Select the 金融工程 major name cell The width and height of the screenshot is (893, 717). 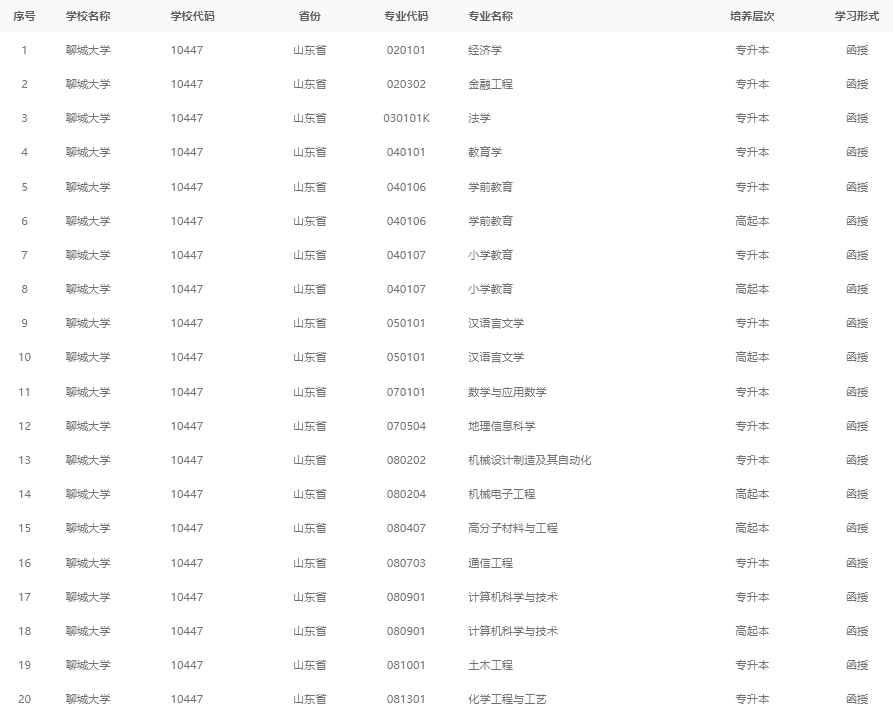(490, 84)
